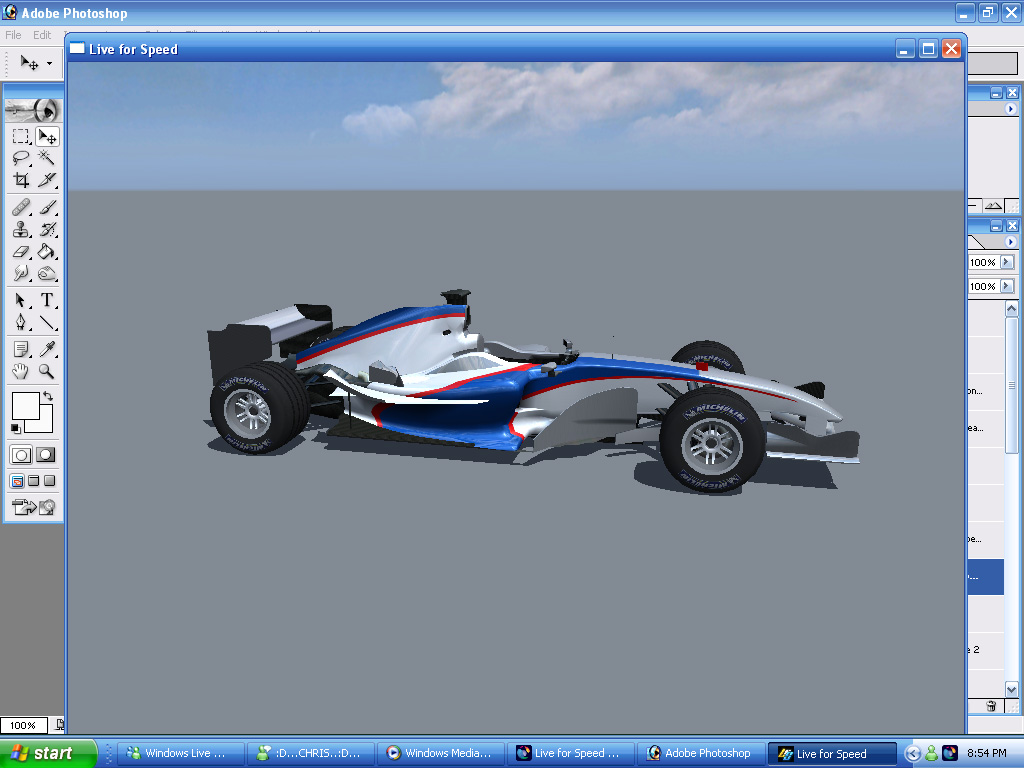Viewport: 1024px width, 768px height.
Task: Open layer opacity 100% slider arrow
Action: (x=1007, y=262)
